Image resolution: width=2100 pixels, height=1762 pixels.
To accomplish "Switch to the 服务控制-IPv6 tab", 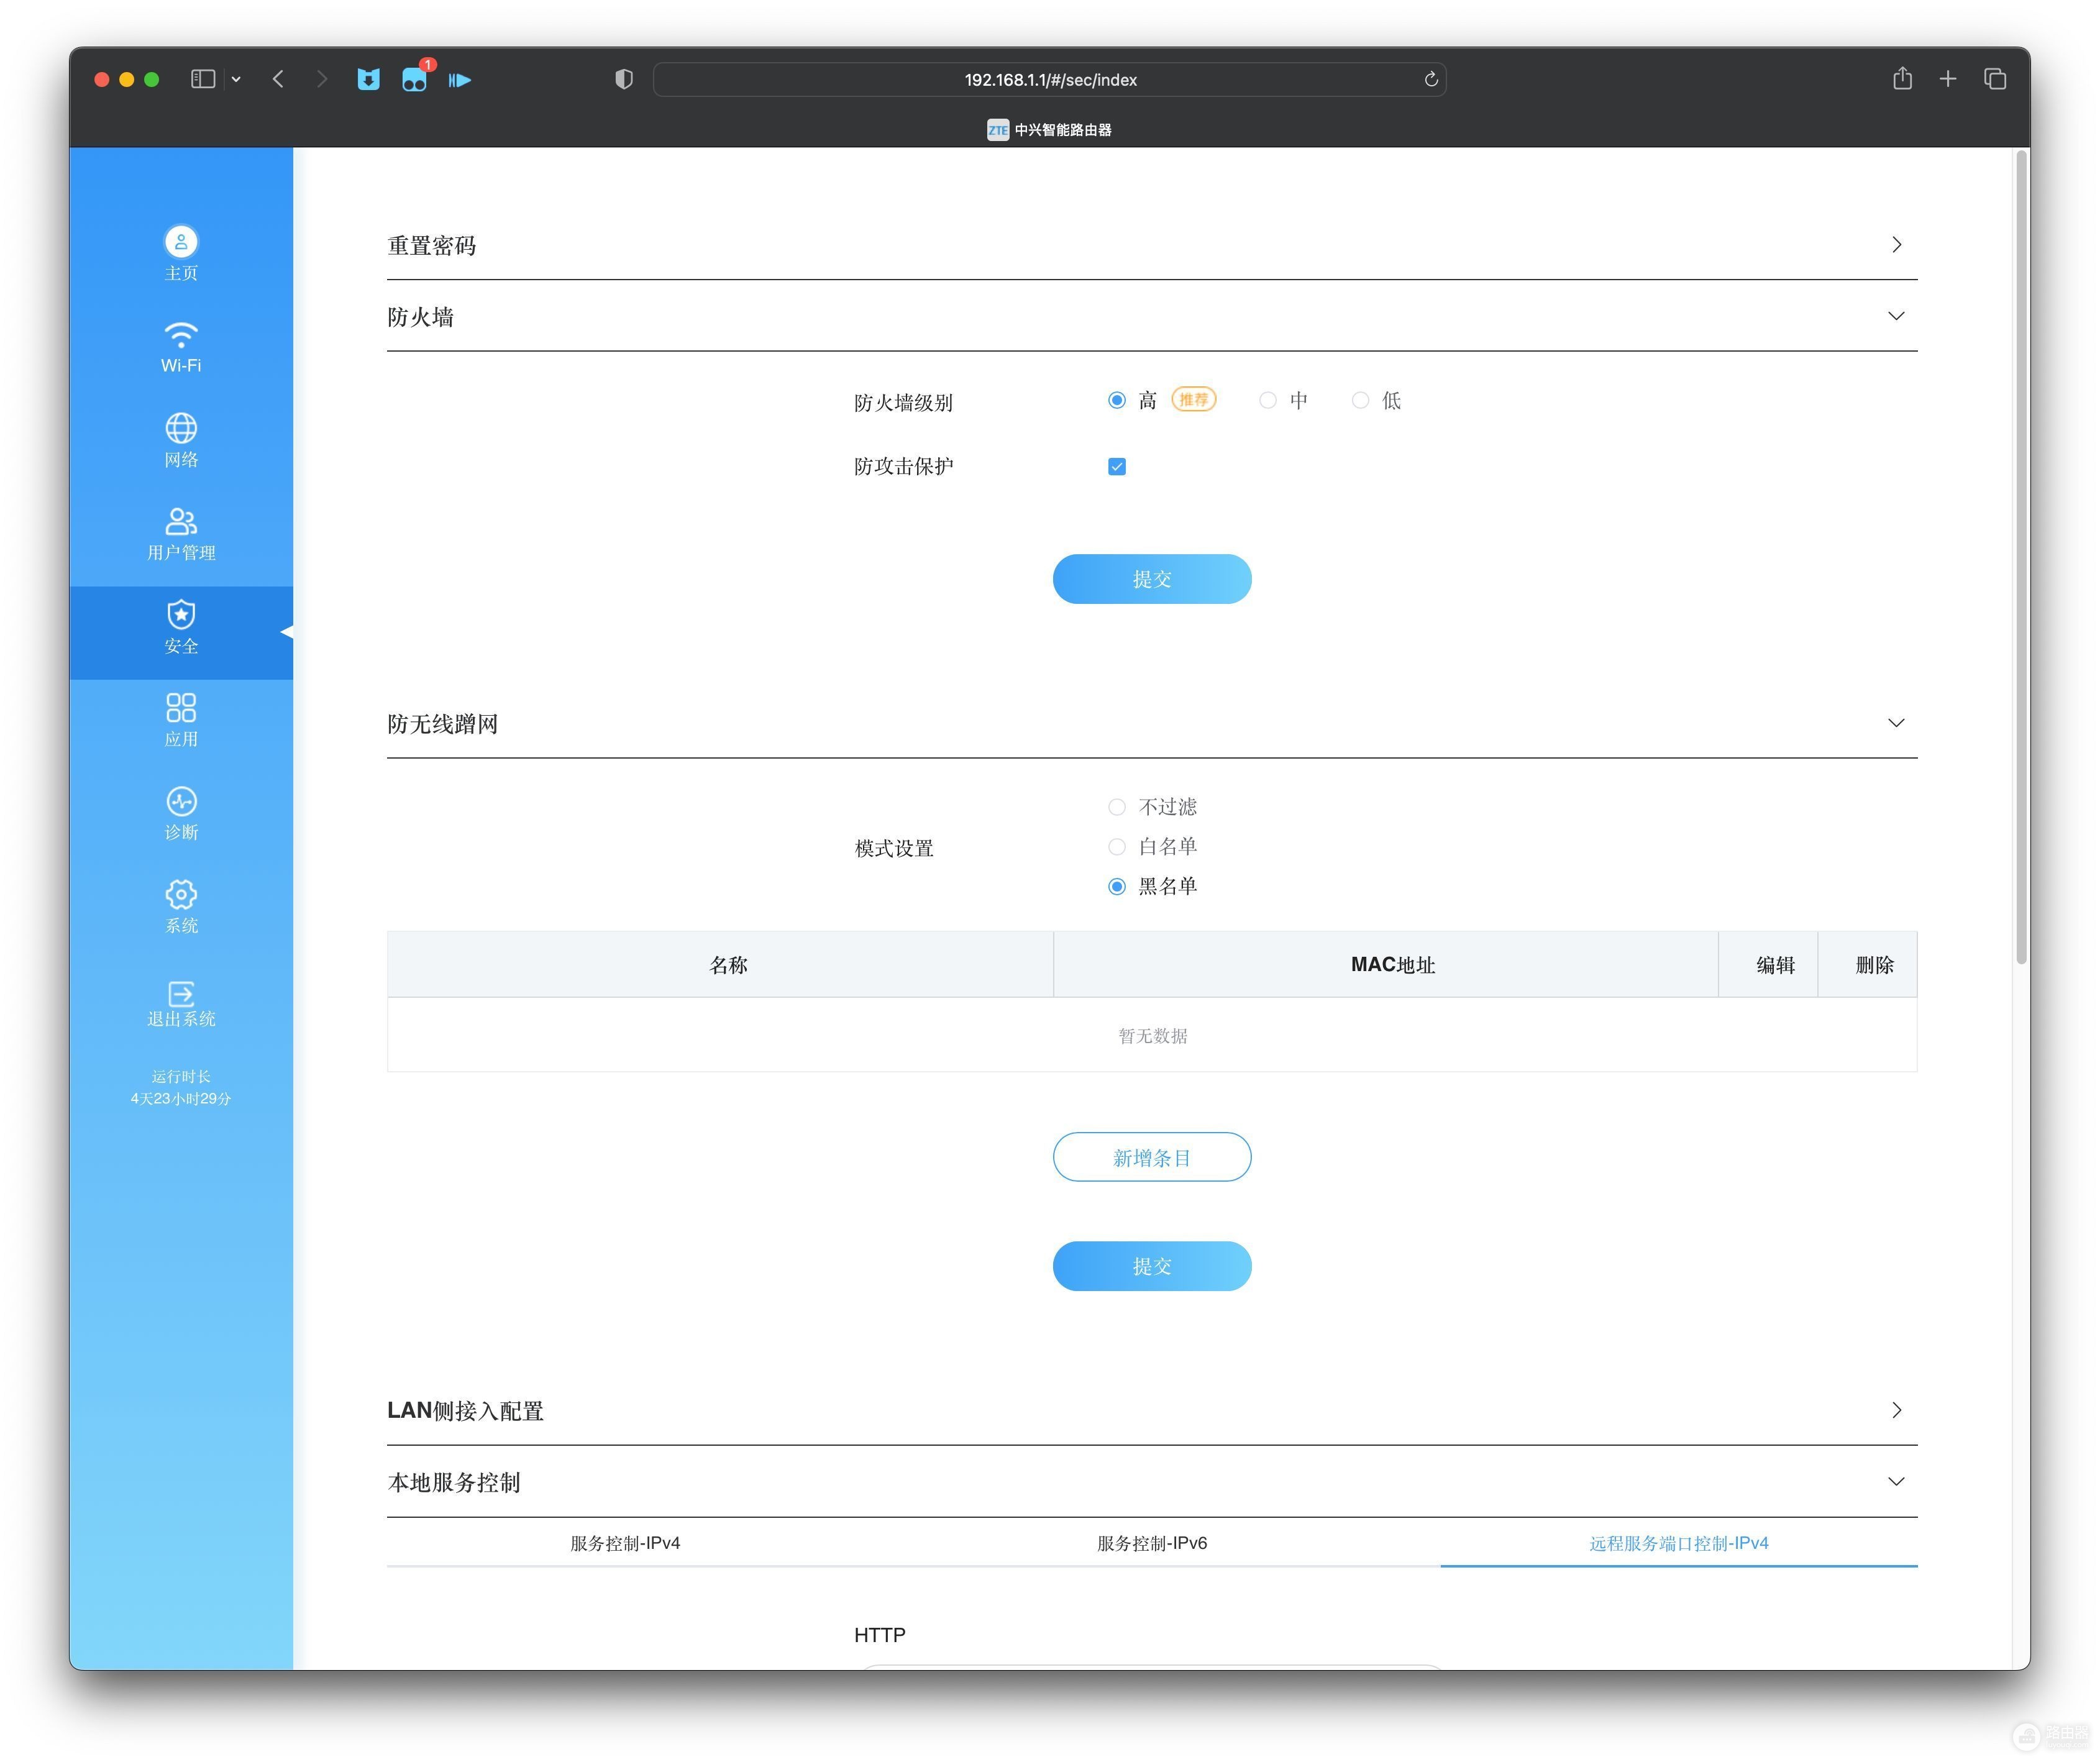I will 1152,1543.
